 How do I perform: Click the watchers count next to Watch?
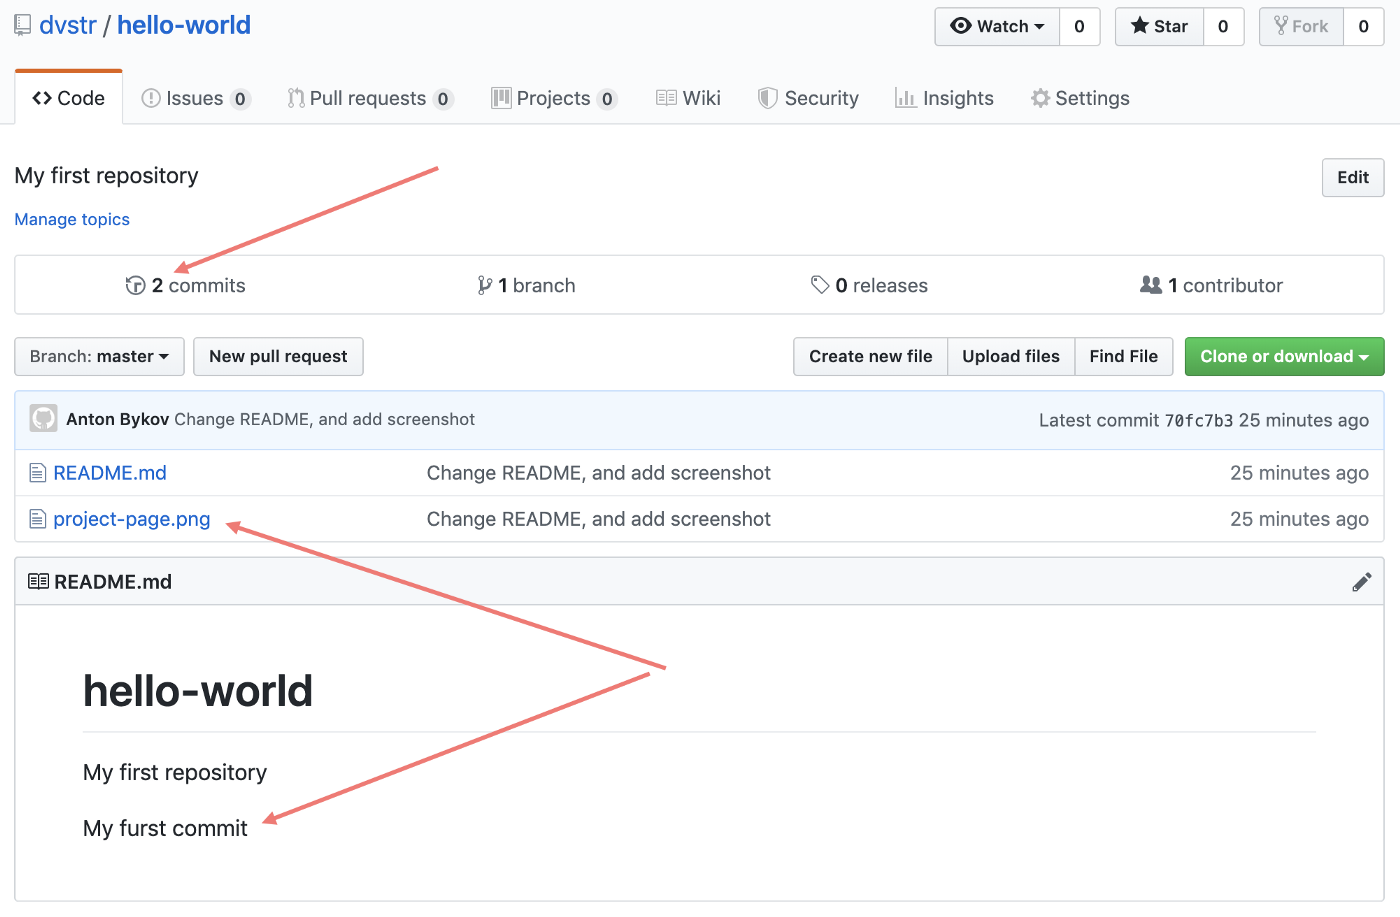[x=1080, y=27]
